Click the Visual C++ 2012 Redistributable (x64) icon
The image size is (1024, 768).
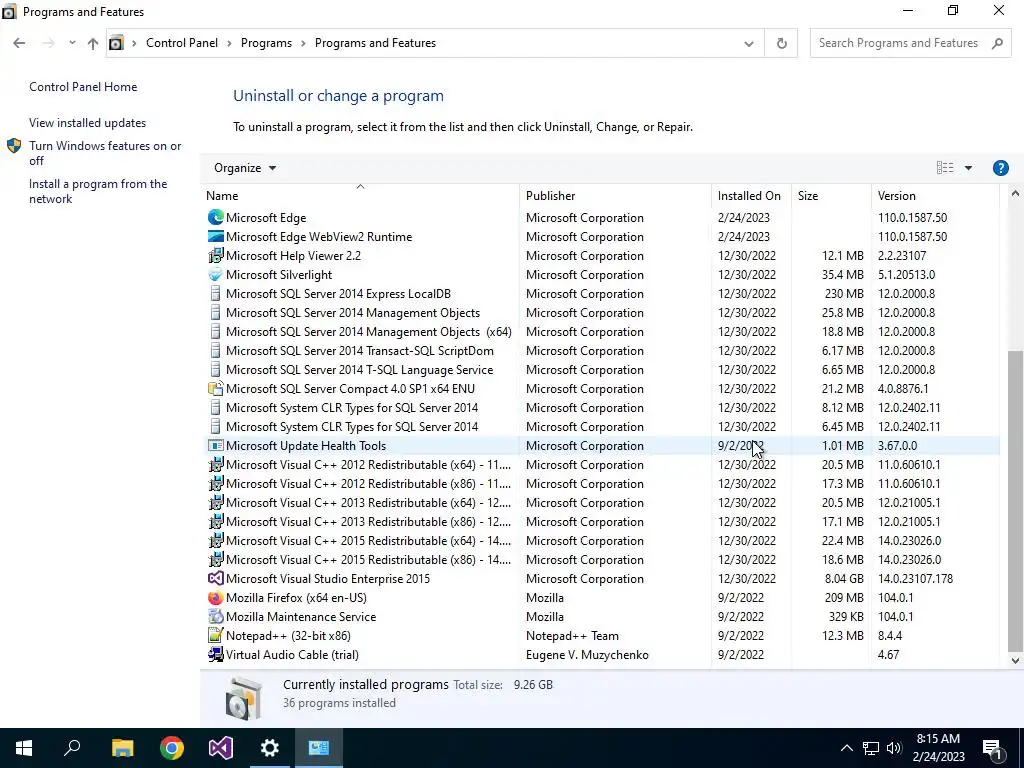tap(216, 464)
